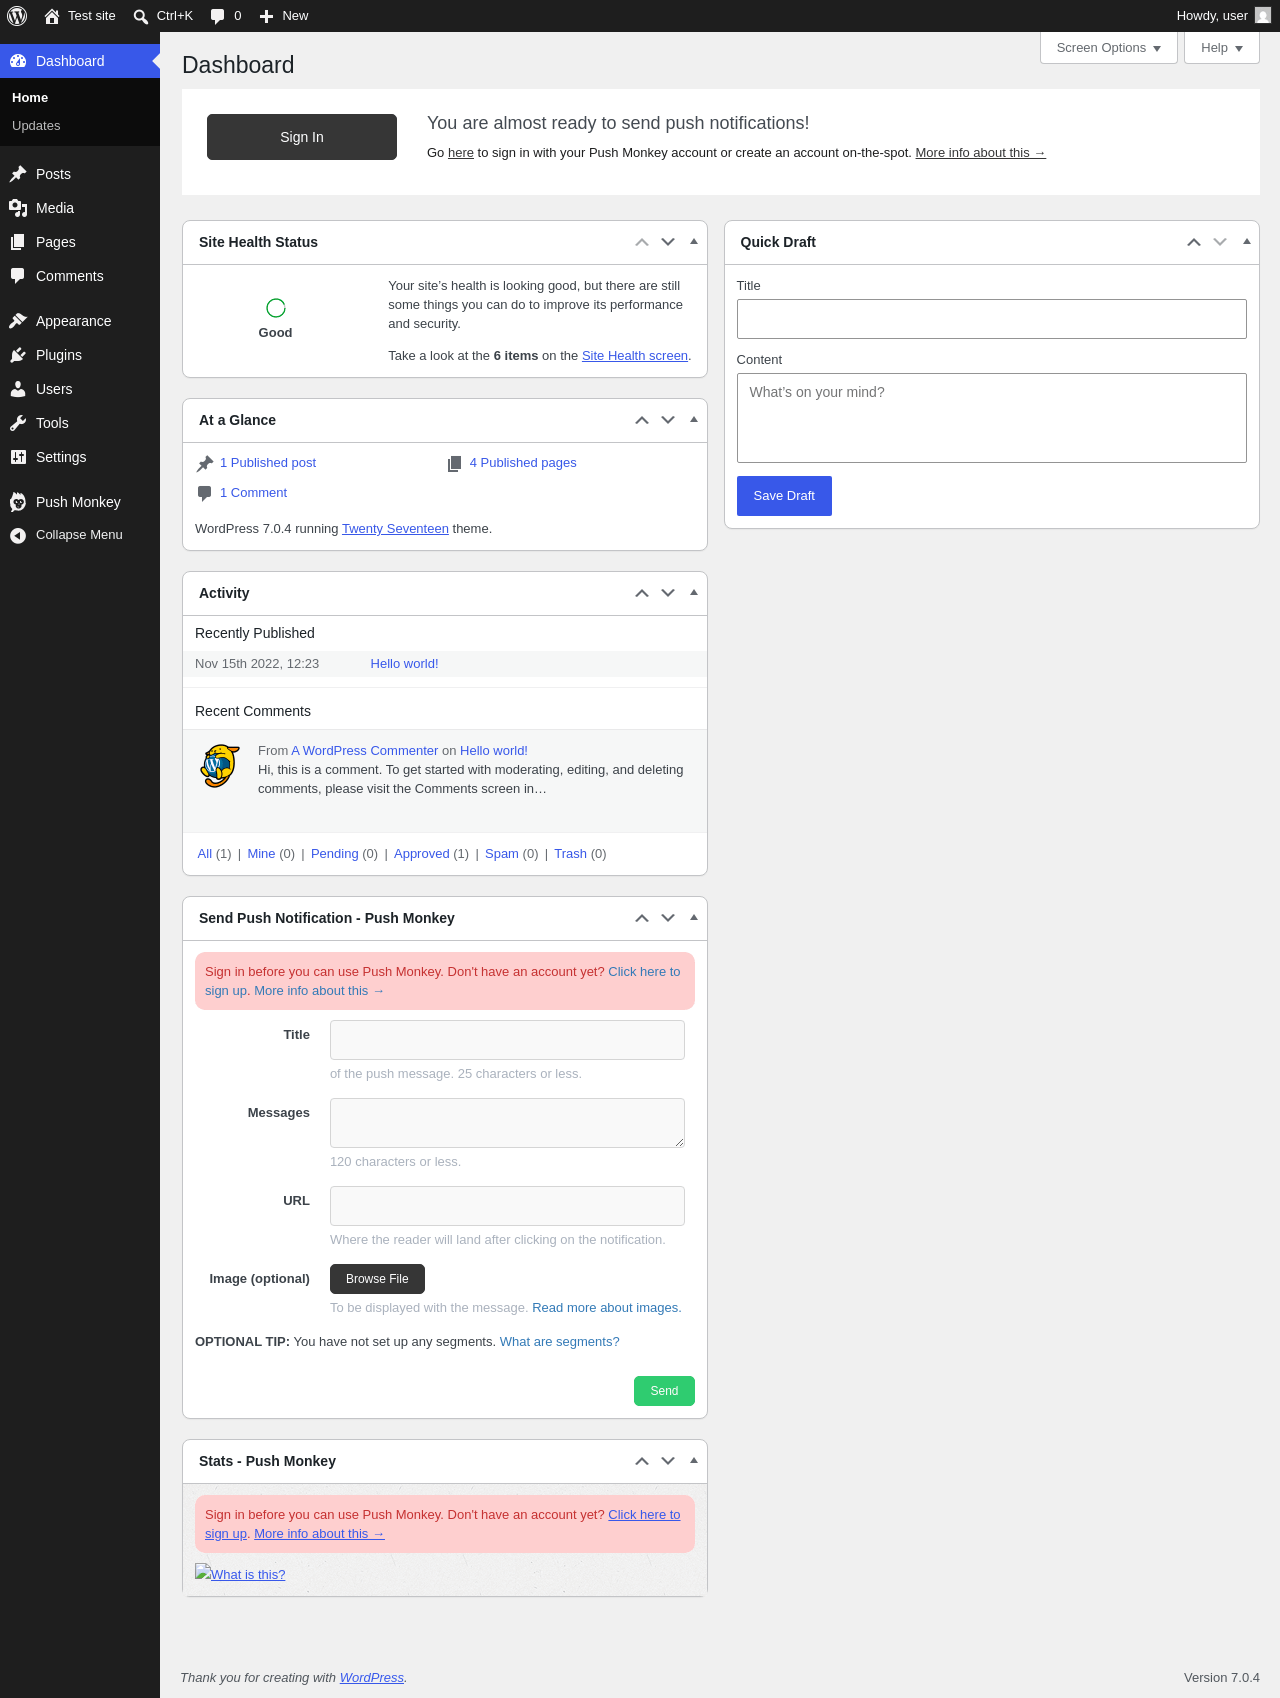Move Site Health Status panel down
Screen dimensions: 1280x1698
pyautogui.click(x=668, y=242)
